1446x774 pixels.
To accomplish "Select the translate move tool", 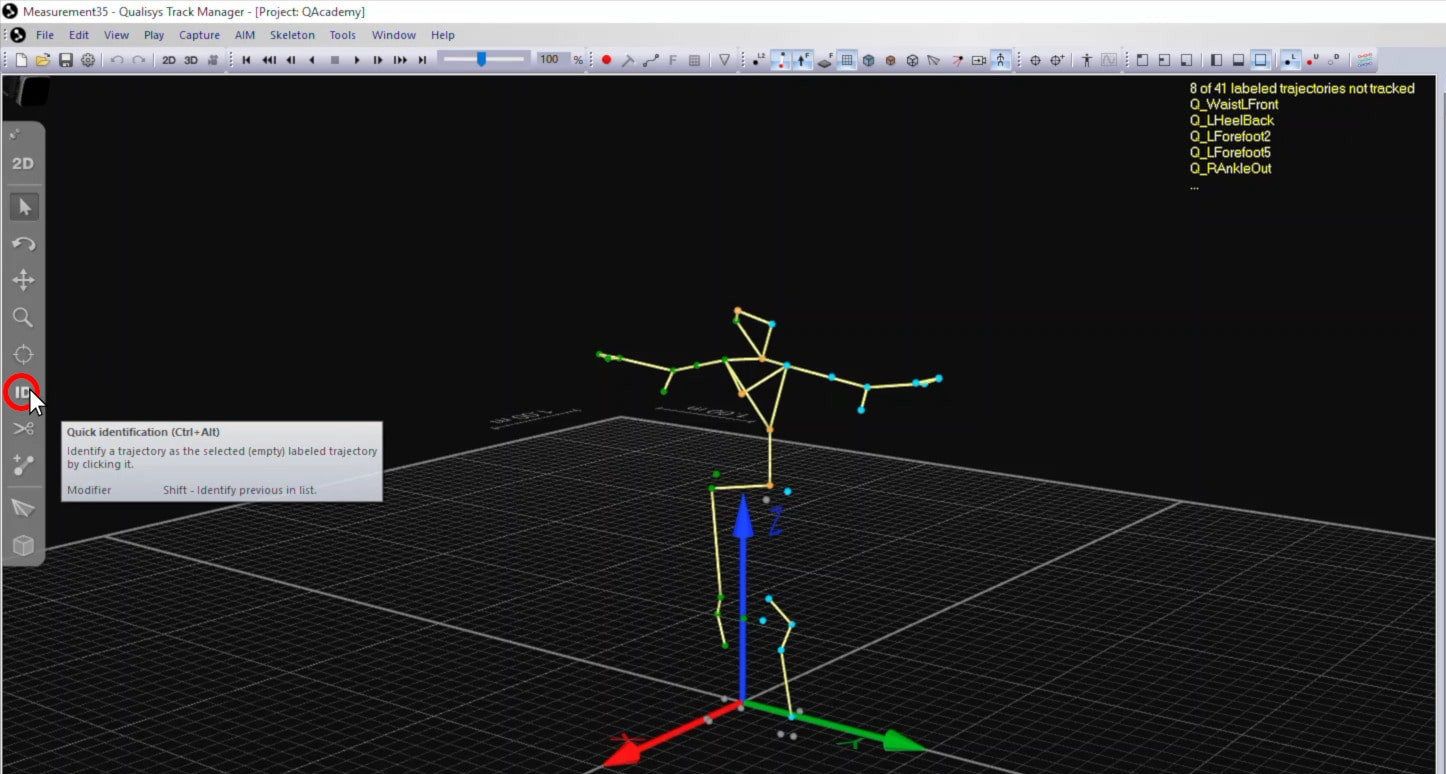I will pos(23,281).
